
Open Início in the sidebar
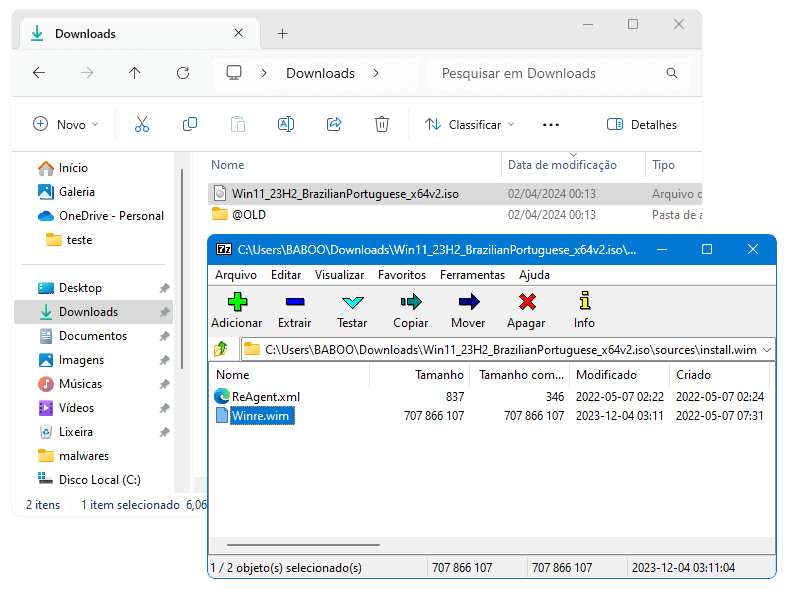tap(63, 168)
